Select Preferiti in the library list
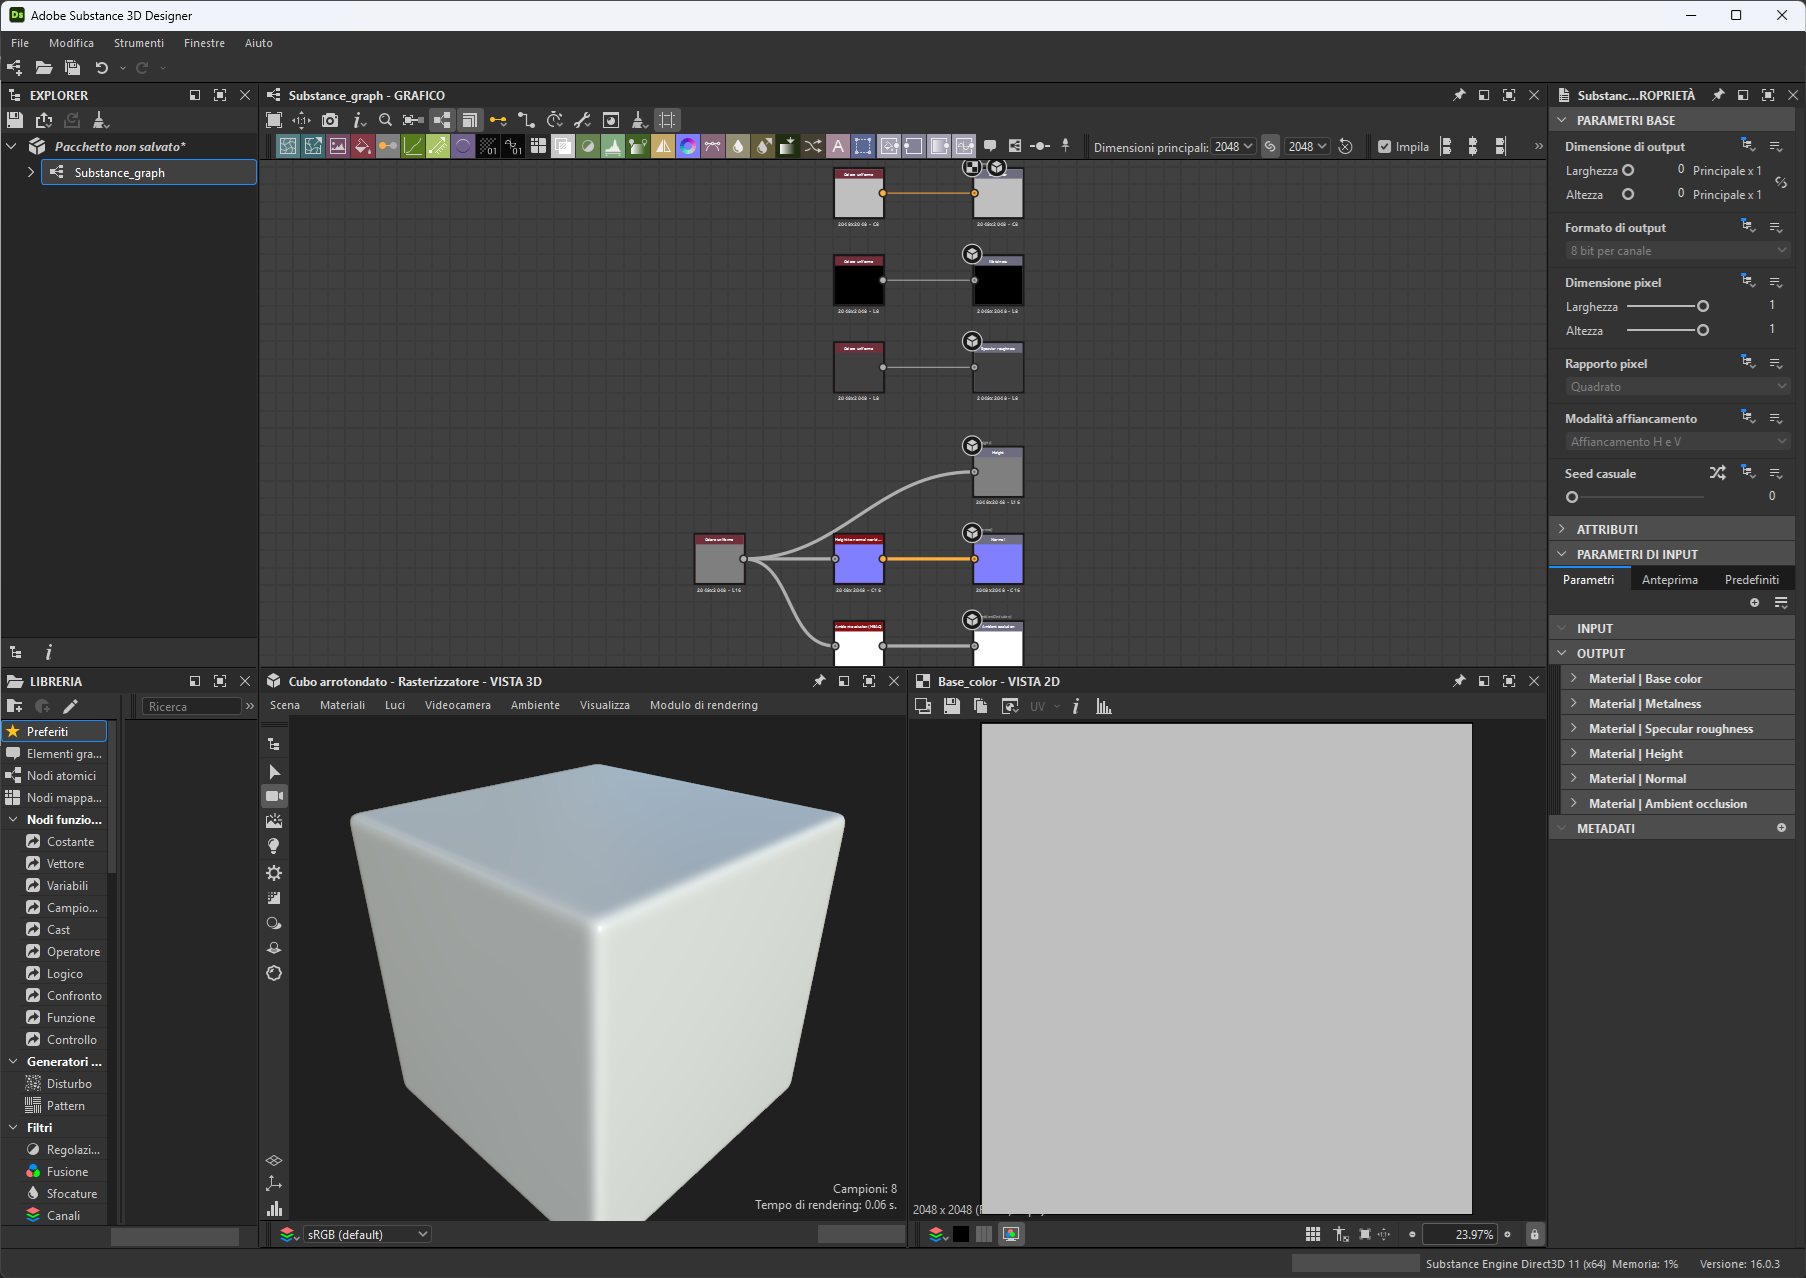 point(54,731)
